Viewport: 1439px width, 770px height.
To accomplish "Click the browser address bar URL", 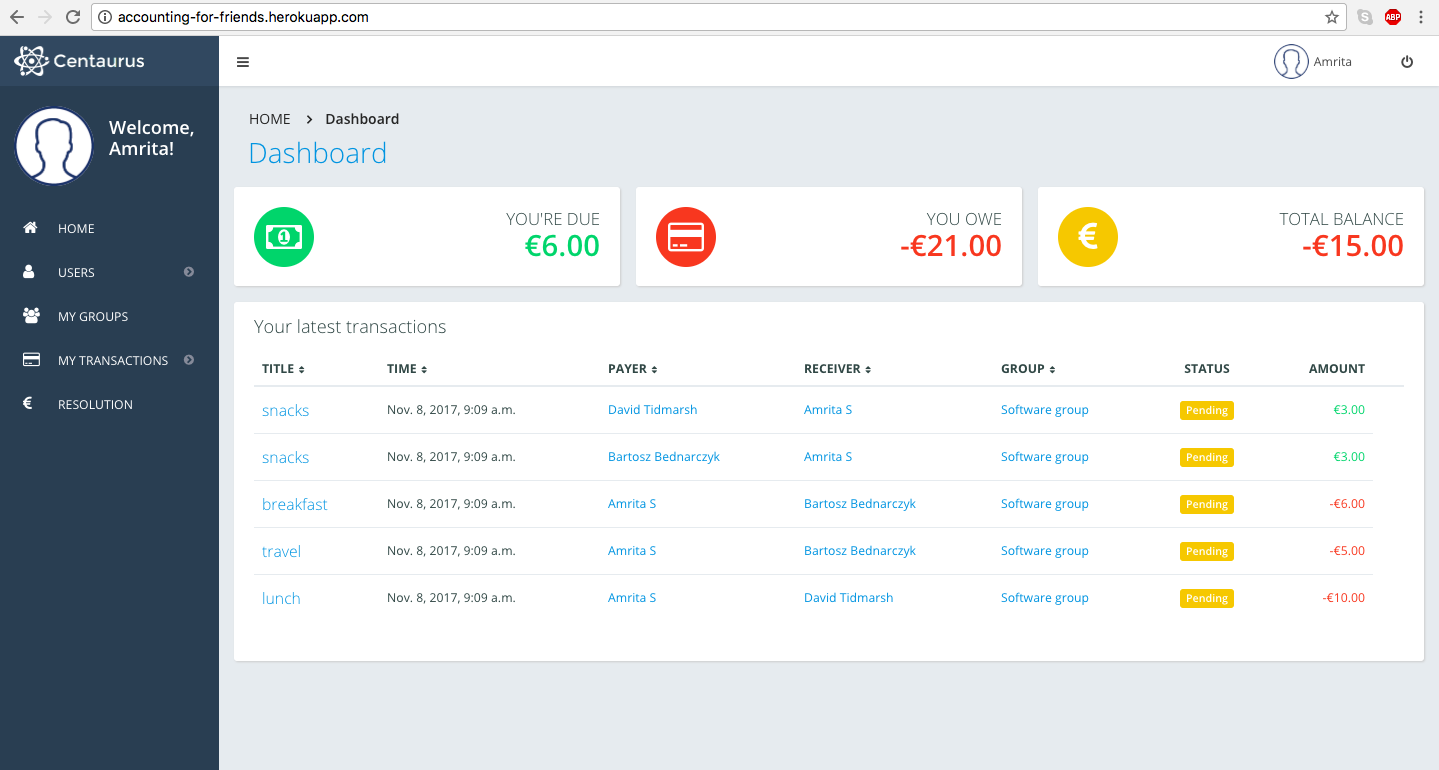I will pyautogui.click(x=243, y=17).
